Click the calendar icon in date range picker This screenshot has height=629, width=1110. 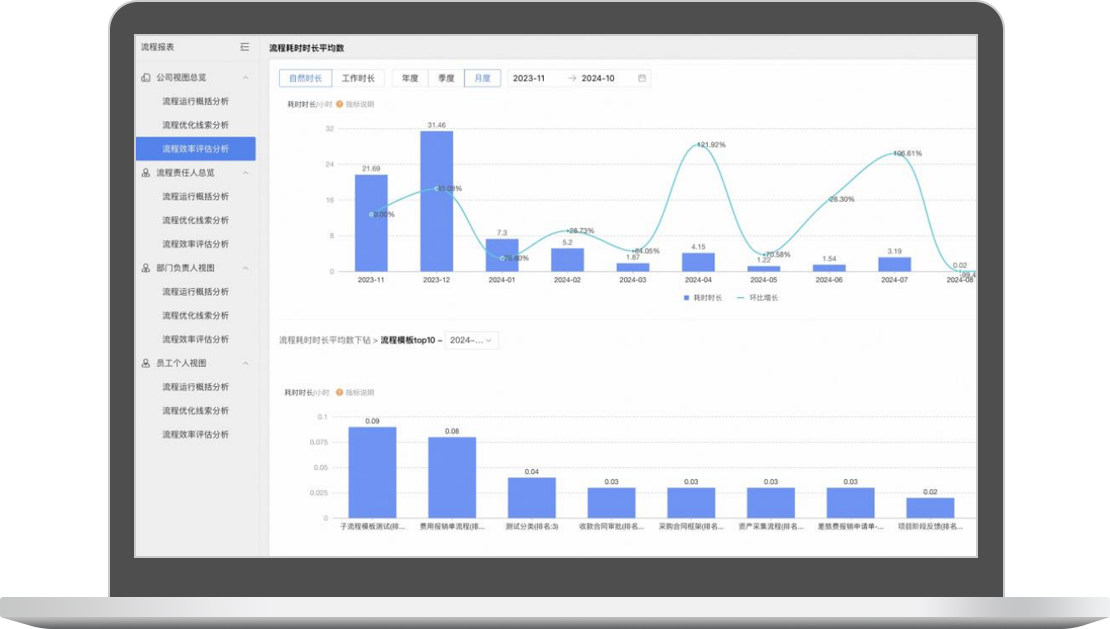point(641,78)
